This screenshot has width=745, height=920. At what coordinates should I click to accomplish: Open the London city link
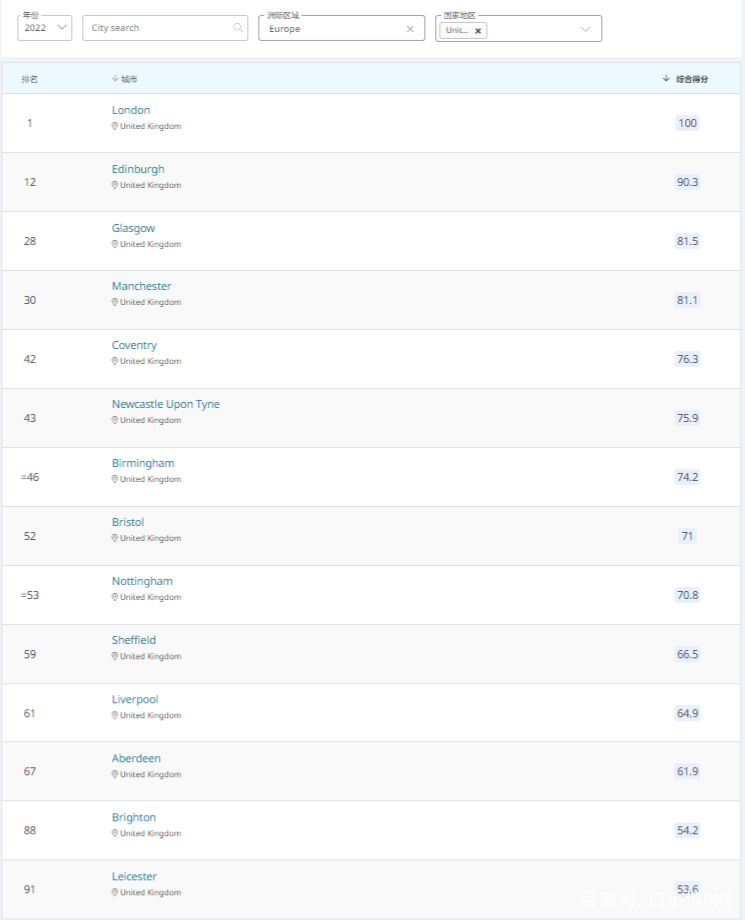pos(131,110)
